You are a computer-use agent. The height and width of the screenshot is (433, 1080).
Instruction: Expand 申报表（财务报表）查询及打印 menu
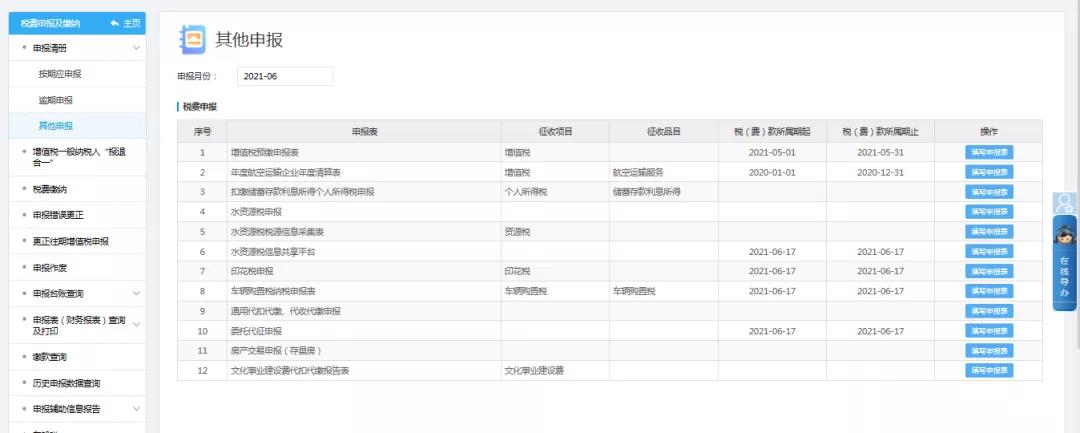tap(136, 324)
